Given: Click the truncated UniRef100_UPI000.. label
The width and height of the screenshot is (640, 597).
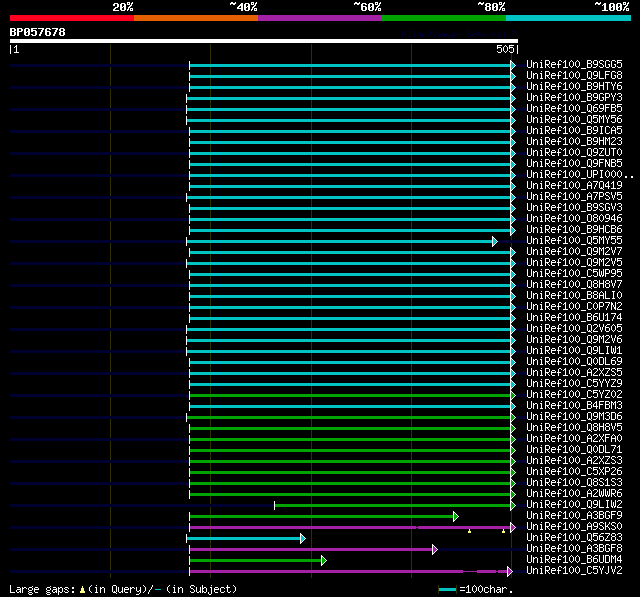Looking at the screenshot, I should pyautogui.click(x=580, y=175).
